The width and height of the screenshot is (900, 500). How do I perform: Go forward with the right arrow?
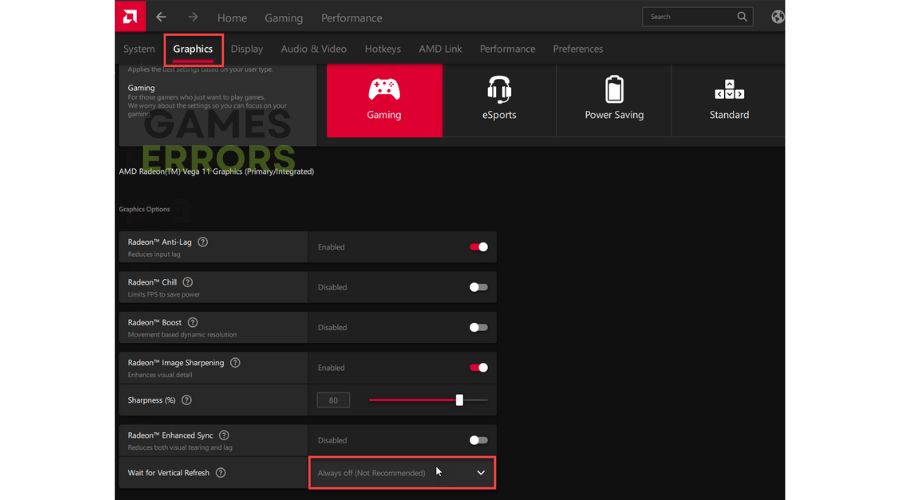tap(193, 17)
